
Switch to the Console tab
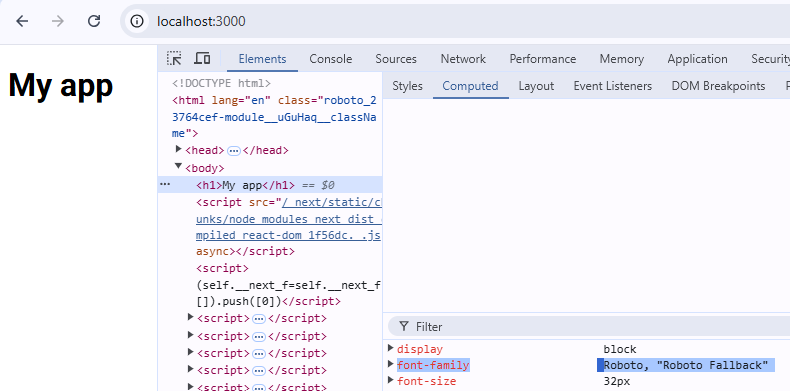(x=331, y=59)
